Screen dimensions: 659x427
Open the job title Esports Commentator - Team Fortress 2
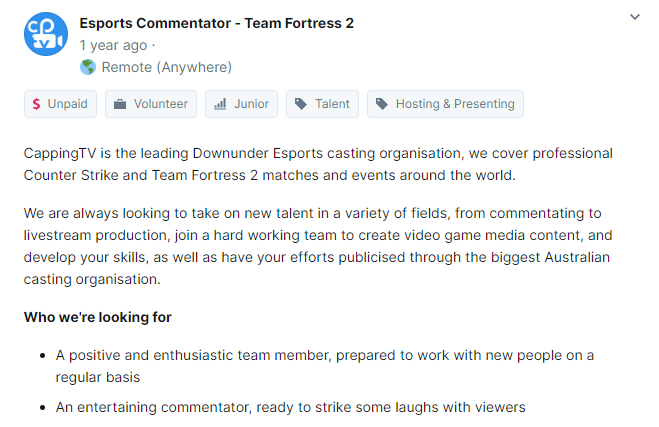[x=216, y=23]
